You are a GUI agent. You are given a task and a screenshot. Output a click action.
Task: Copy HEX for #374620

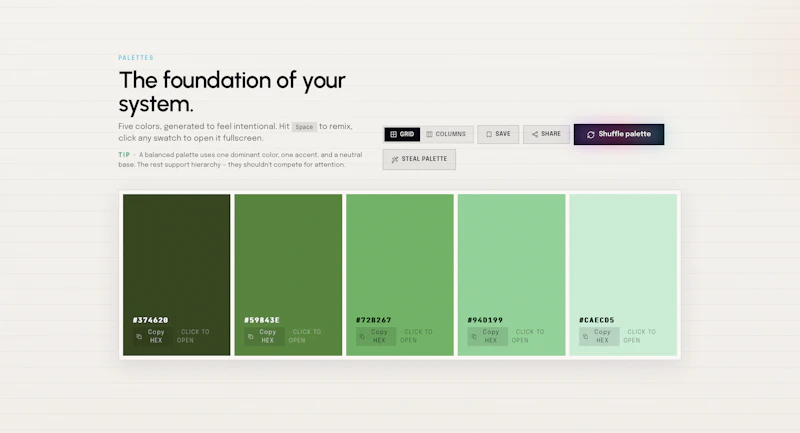pyautogui.click(x=153, y=336)
